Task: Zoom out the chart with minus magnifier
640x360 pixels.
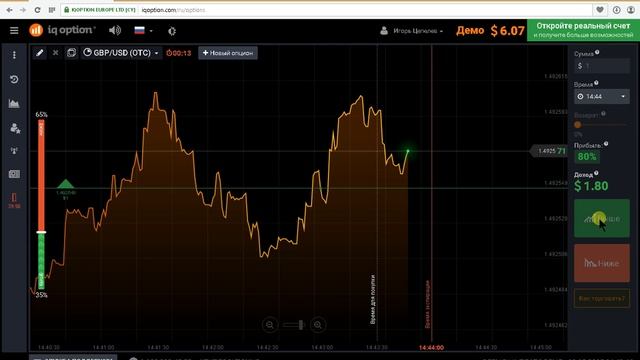Action: click(270, 325)
